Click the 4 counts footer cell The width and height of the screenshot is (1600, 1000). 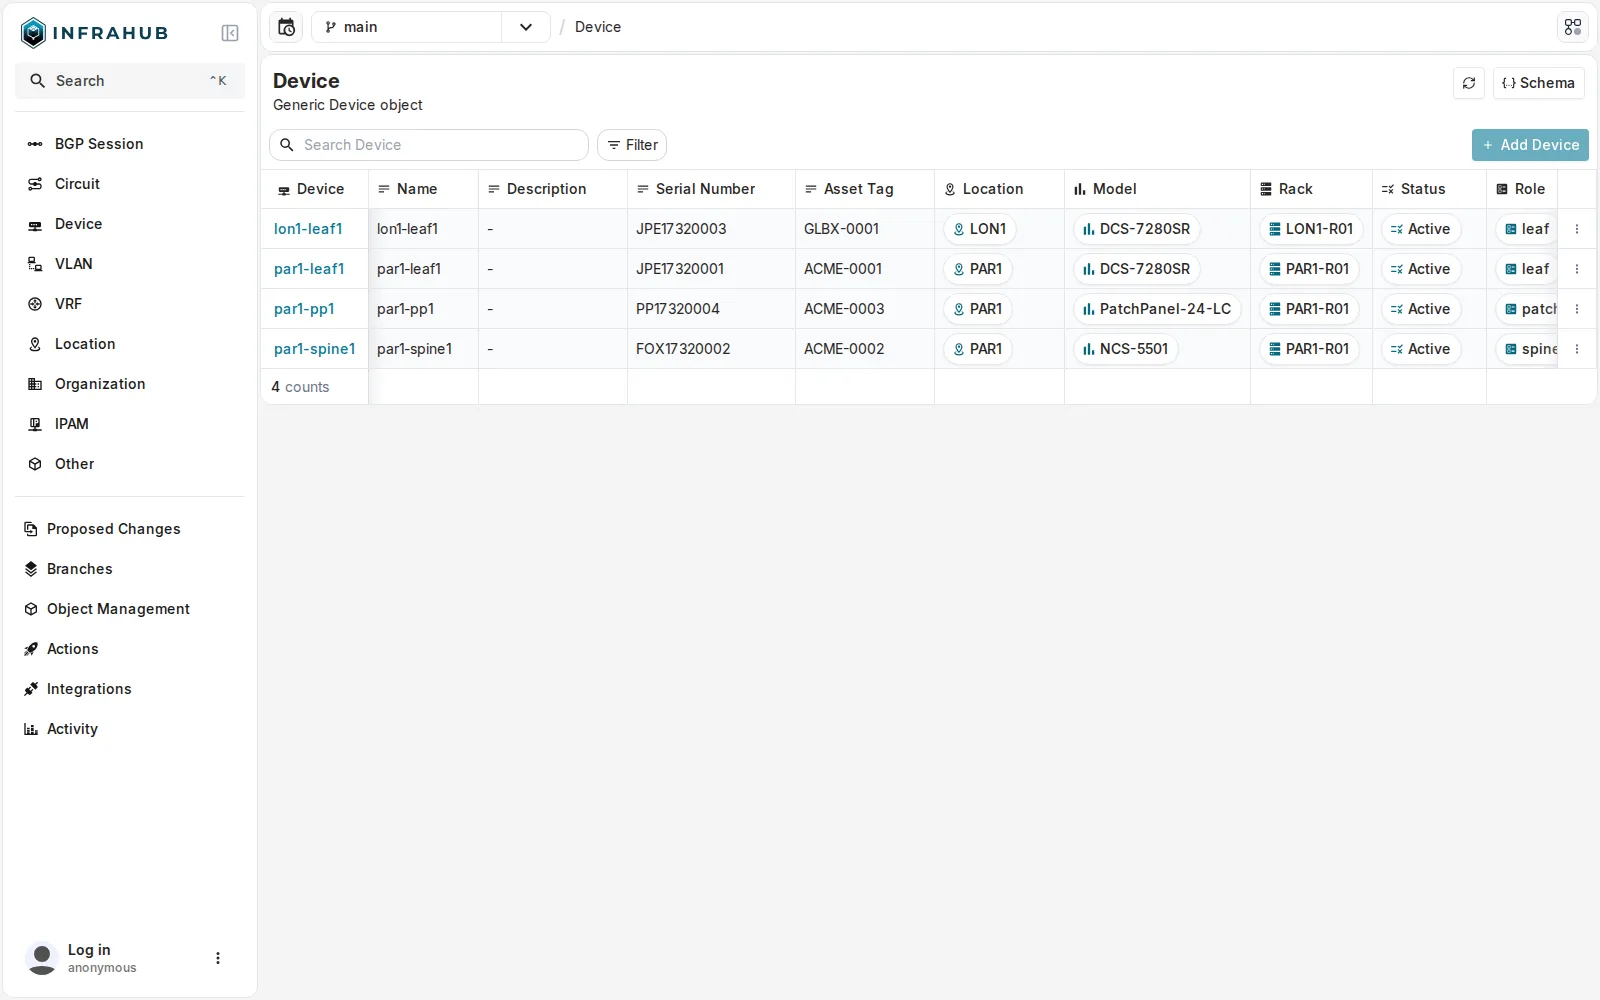pos(315,387)
